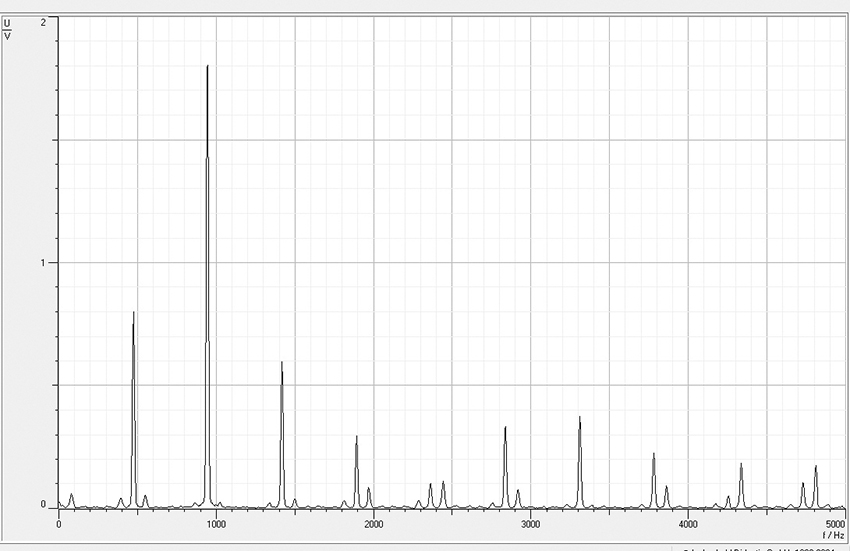Click the 4000 tick label on x-axis
The height and width of the screenshot is (551, 850).
687,524
